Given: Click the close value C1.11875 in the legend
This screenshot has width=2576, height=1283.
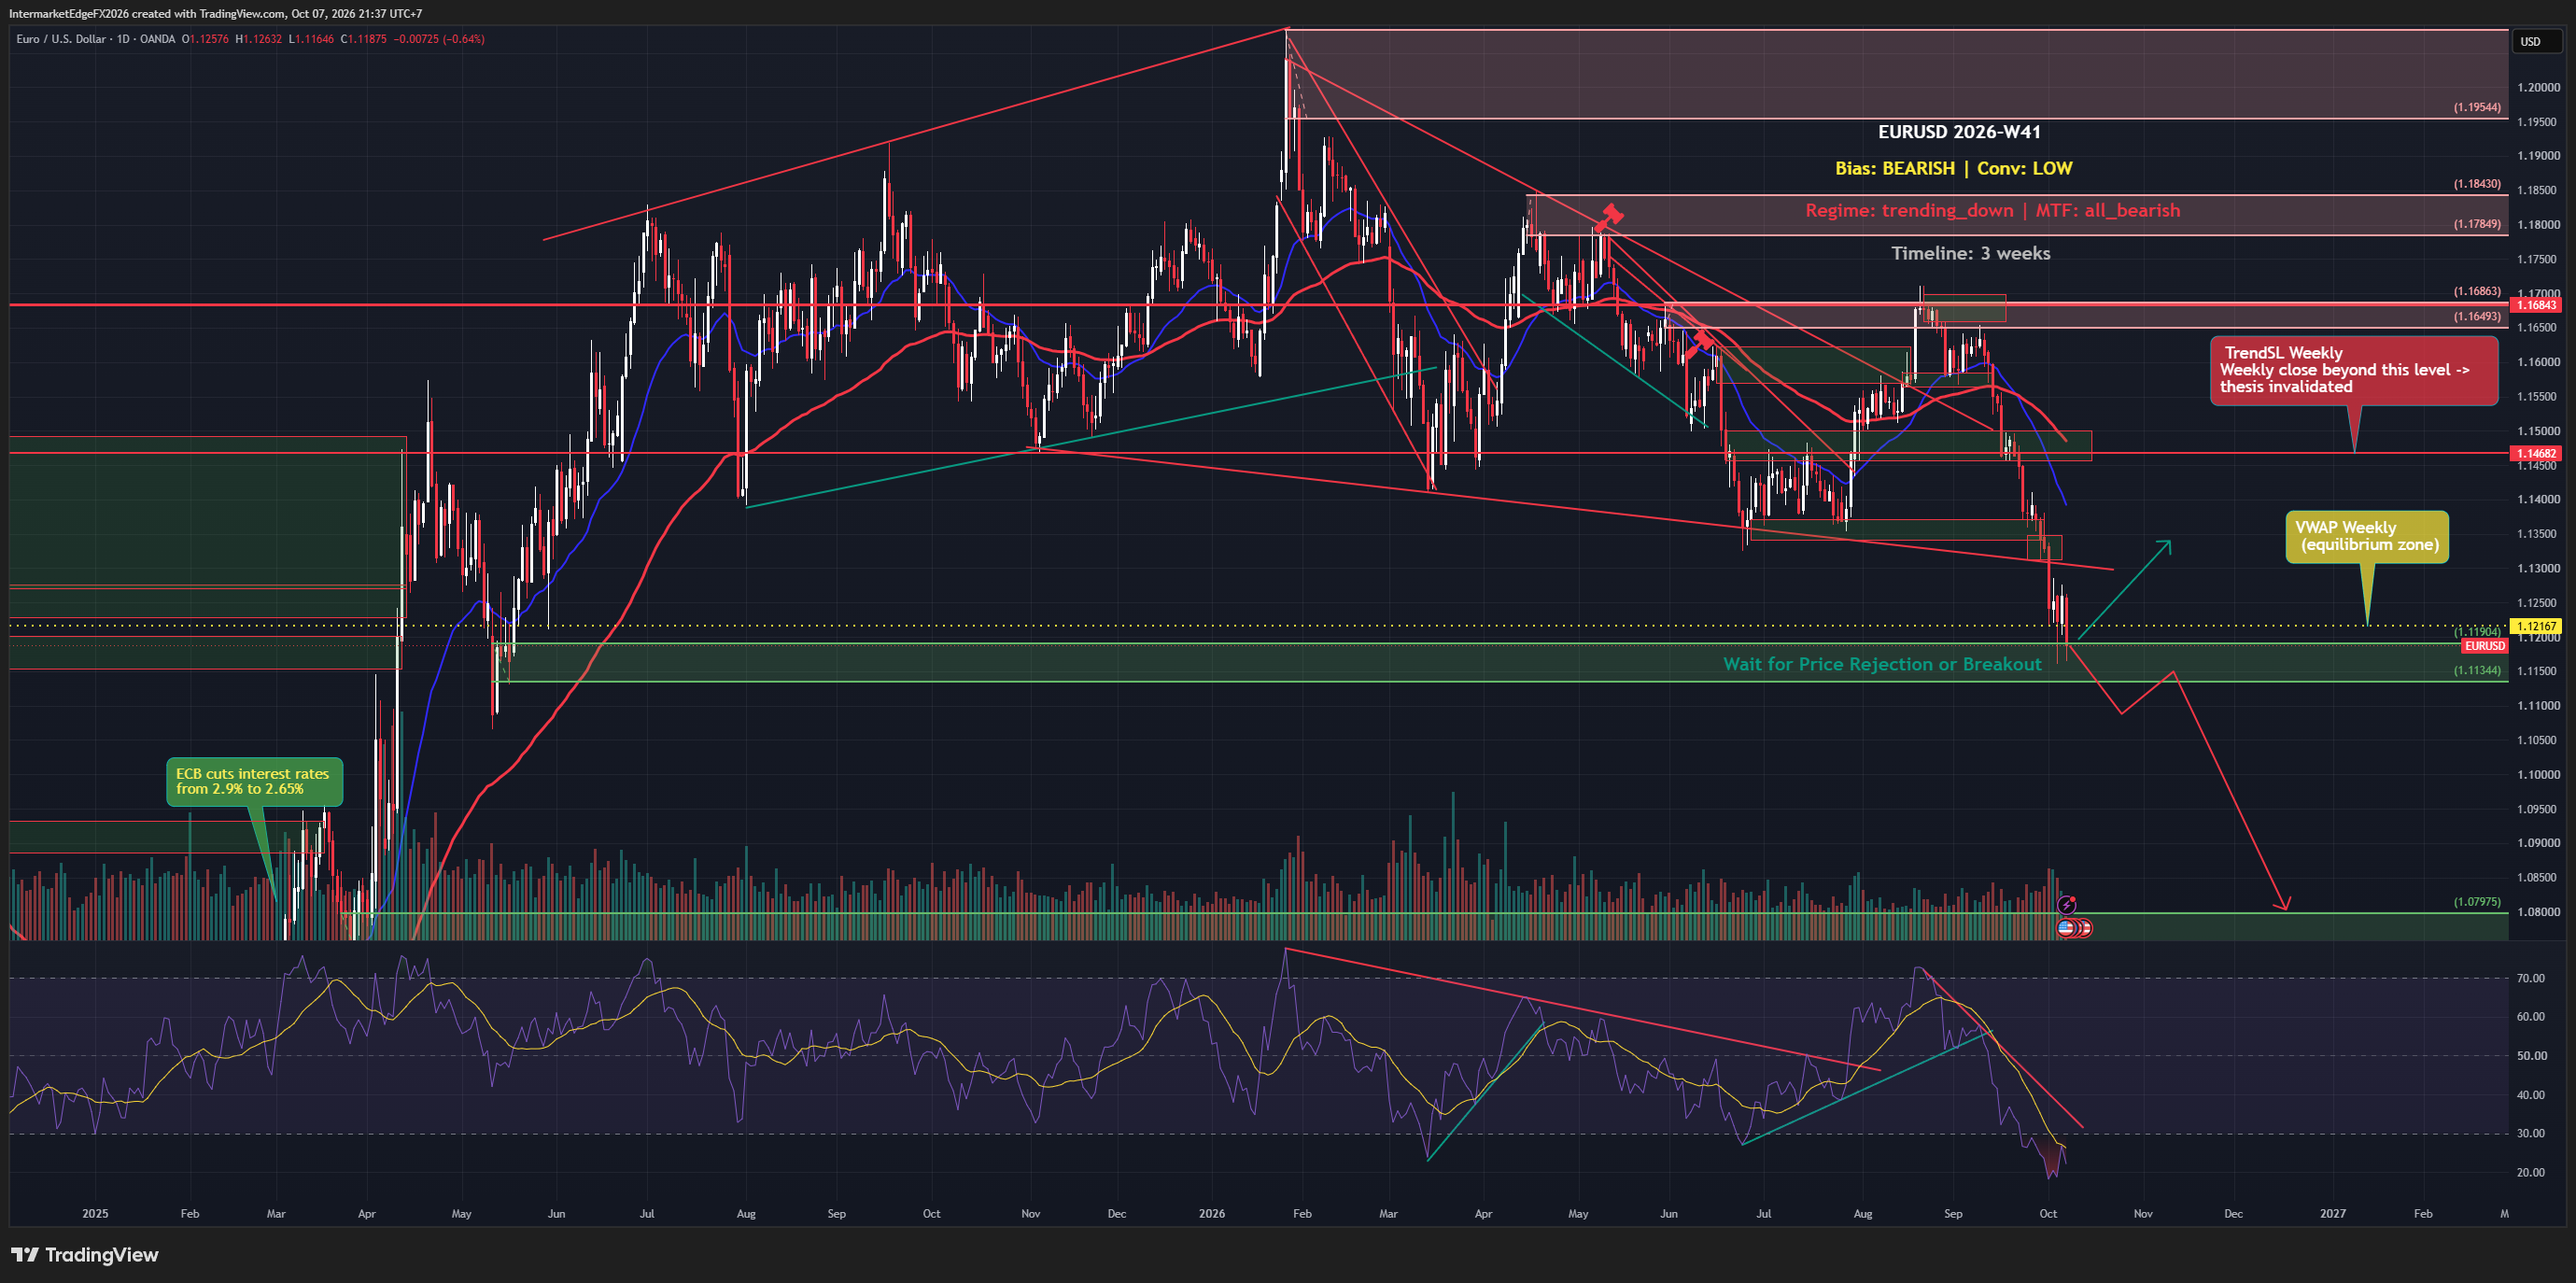Looking at the screenshot, I should (363, 39).
